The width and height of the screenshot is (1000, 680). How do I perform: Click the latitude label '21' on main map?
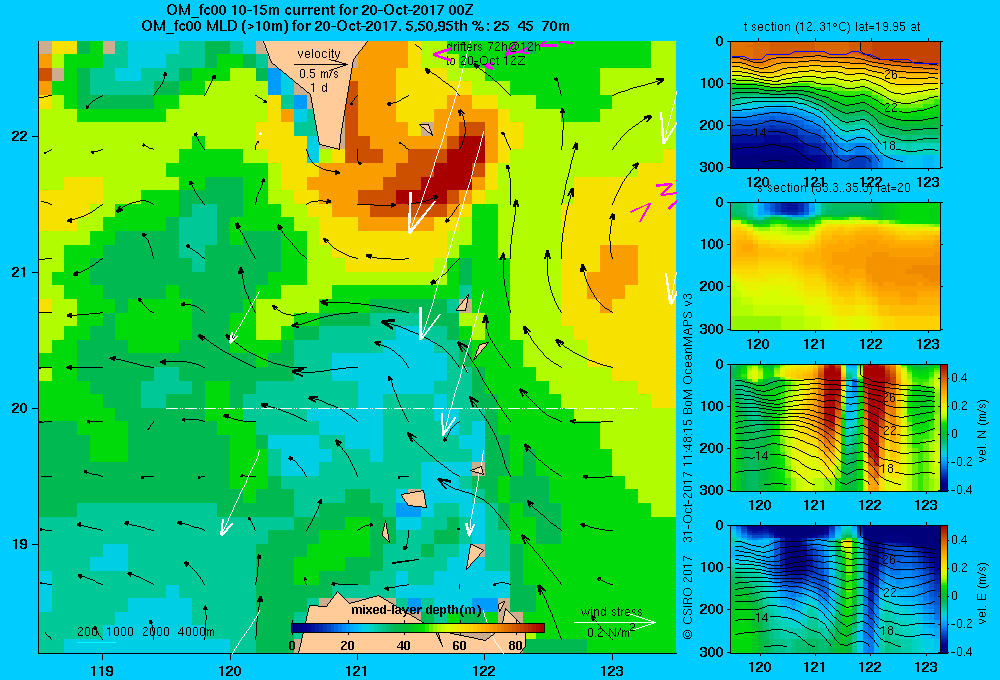20,272
